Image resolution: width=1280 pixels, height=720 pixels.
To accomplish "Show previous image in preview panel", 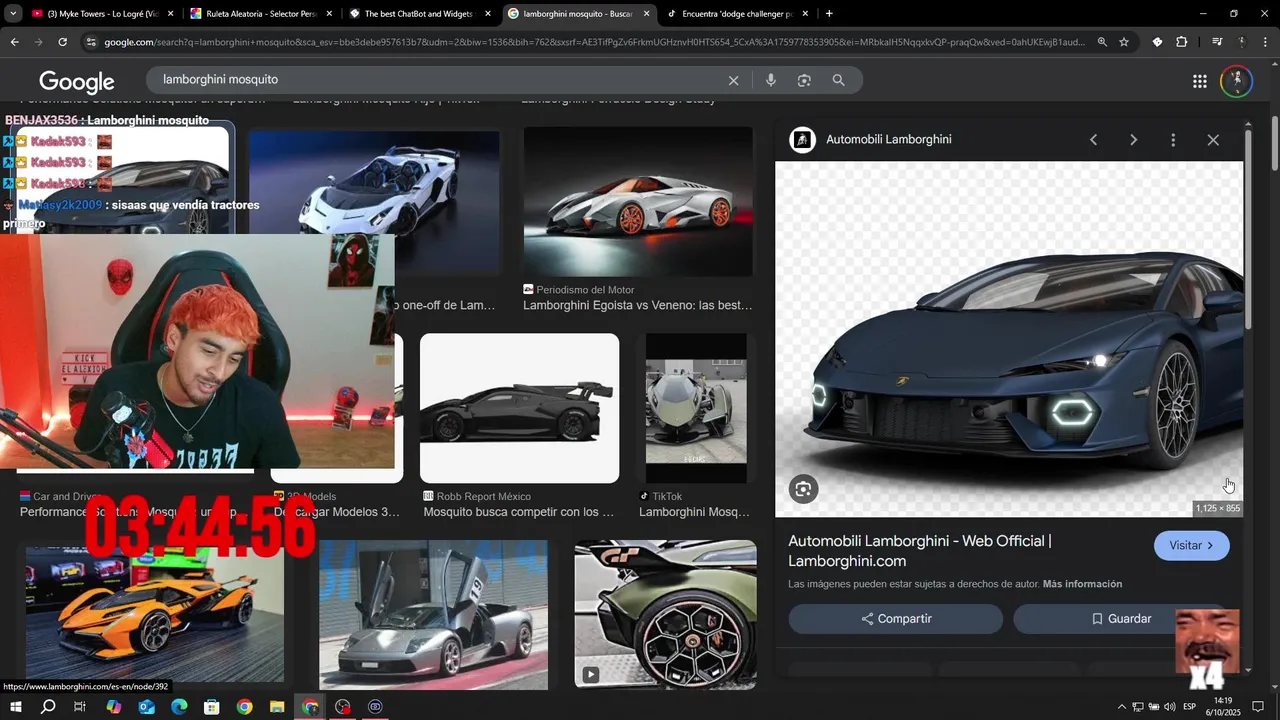I will pos(1093,140).
